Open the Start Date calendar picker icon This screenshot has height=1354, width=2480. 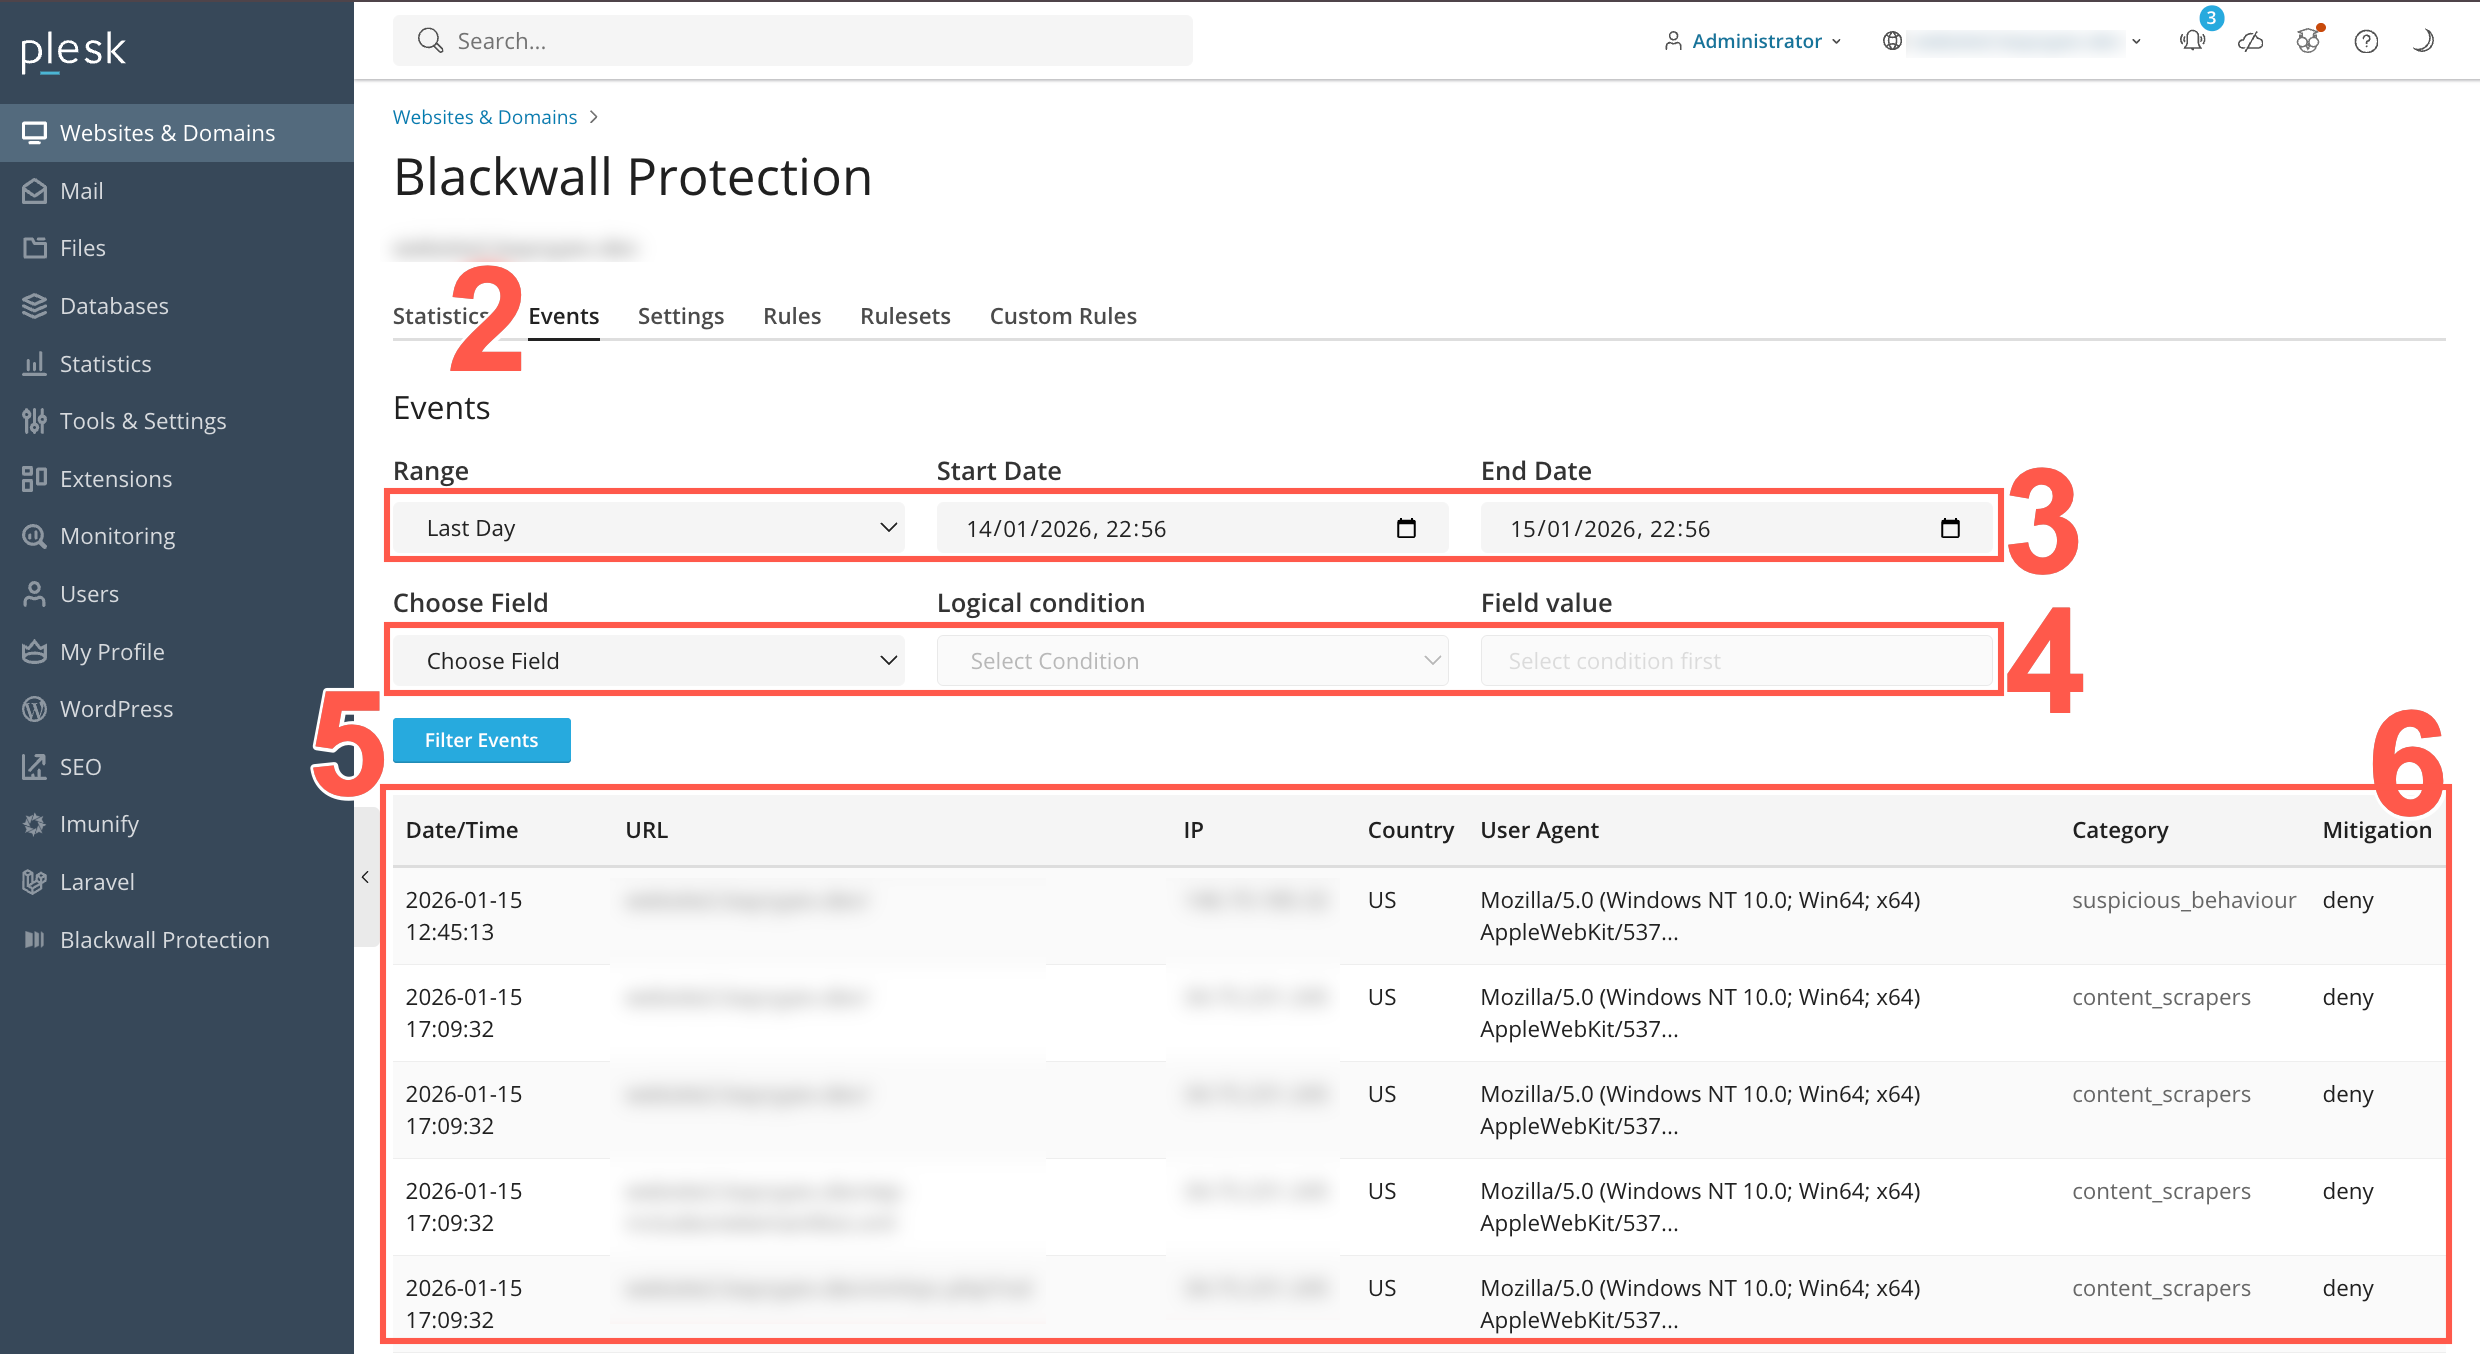click(1406, 528)
